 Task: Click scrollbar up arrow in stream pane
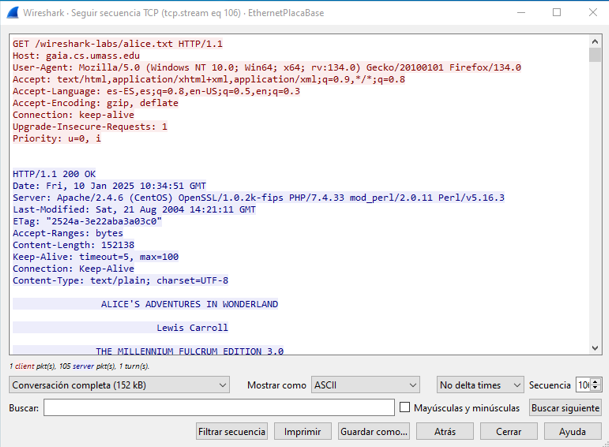(595, 42)
